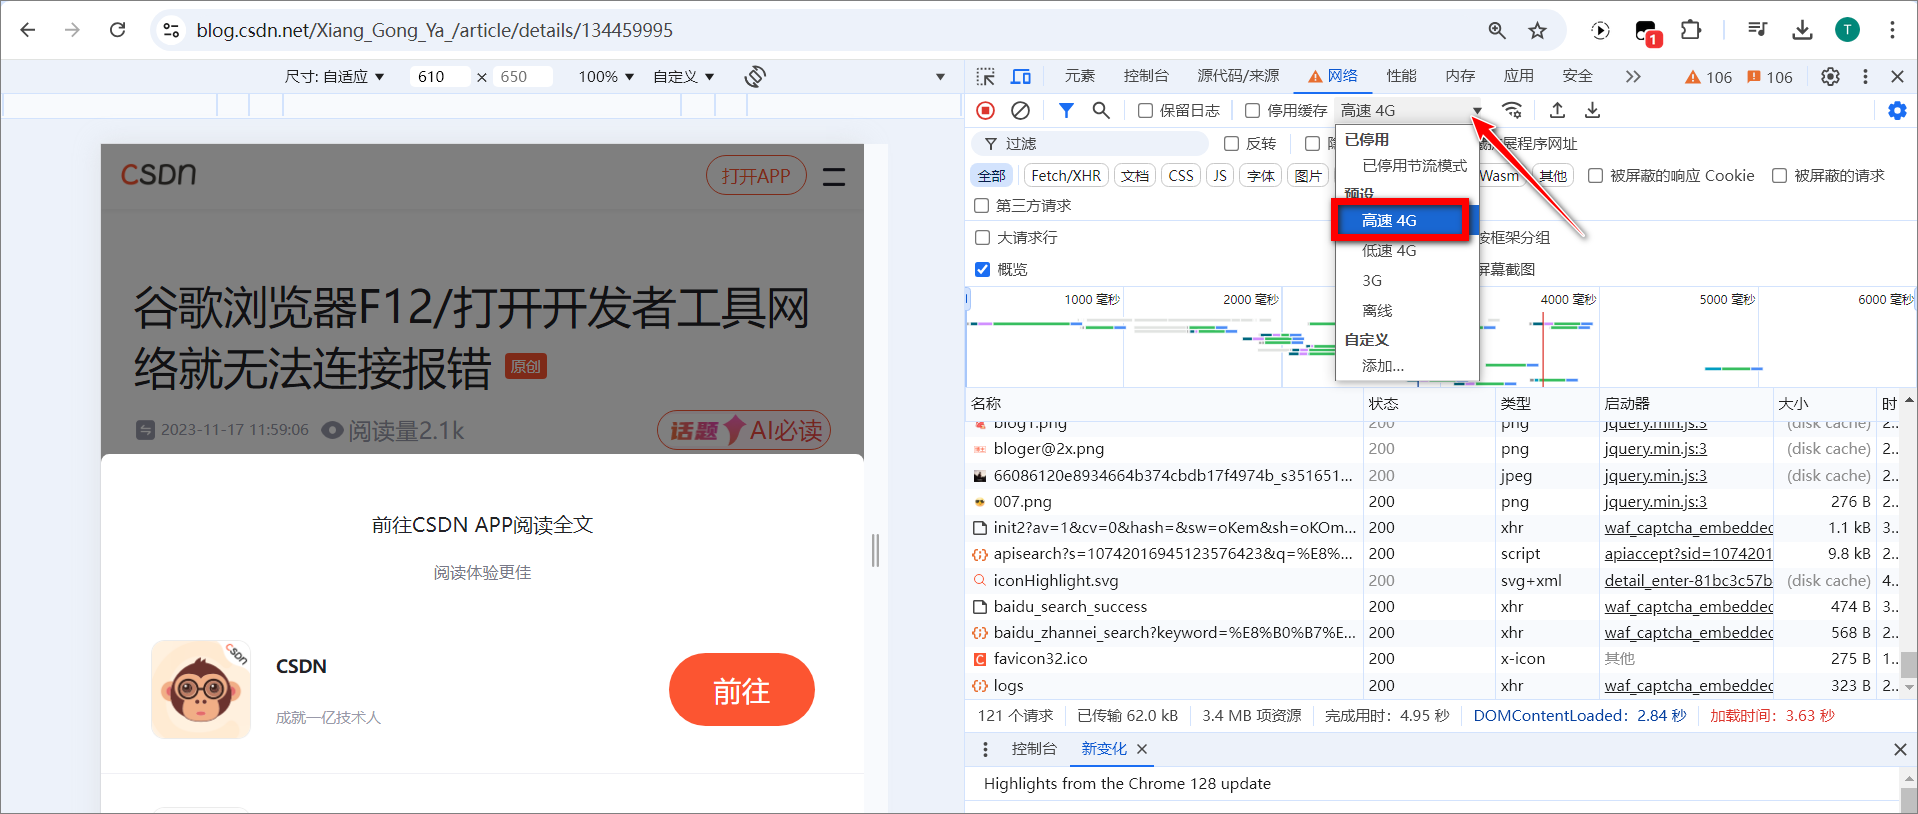The width and height of the screenshot is (1918, 814).
Task: Click the width input showing 610
Action: click(439, 76)
